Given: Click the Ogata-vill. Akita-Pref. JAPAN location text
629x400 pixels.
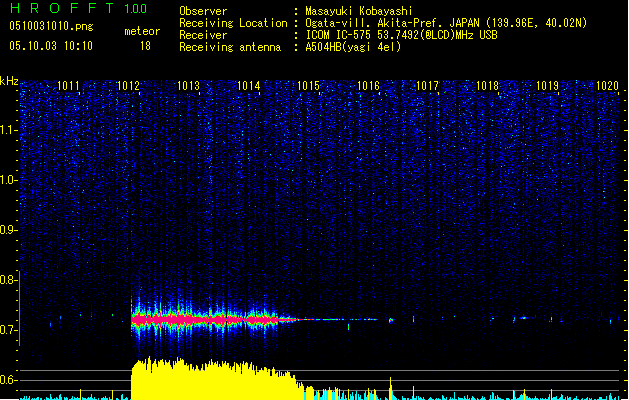Looking at the screenshot, I should (446, 23).
